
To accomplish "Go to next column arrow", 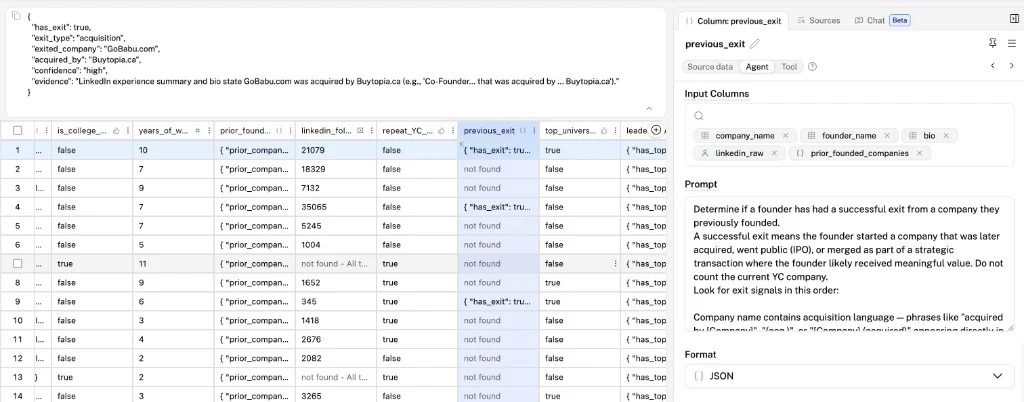I will (x=1012, y=66).
